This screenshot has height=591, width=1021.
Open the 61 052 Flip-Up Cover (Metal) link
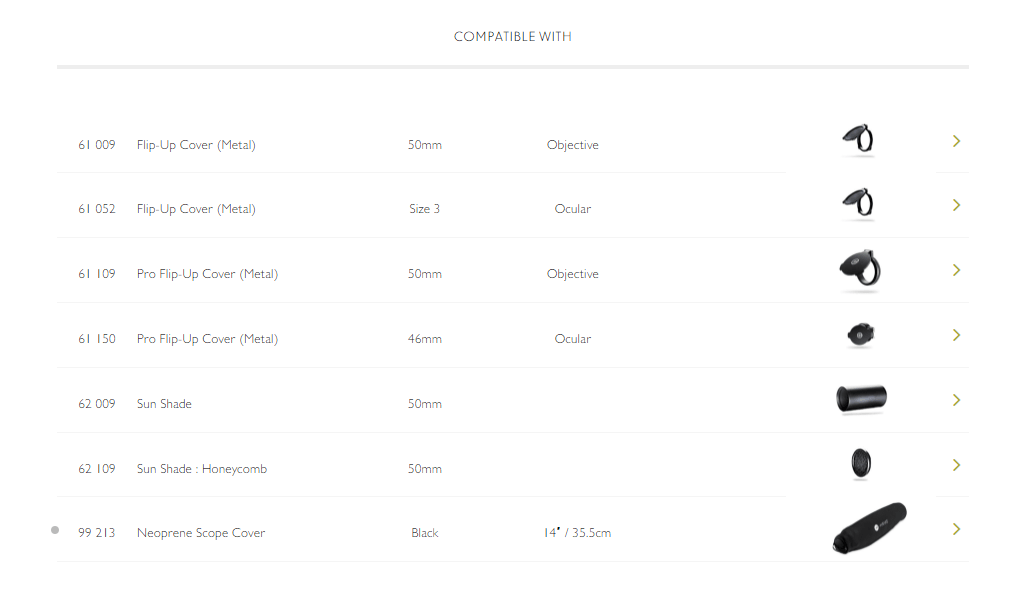point(196,209)
